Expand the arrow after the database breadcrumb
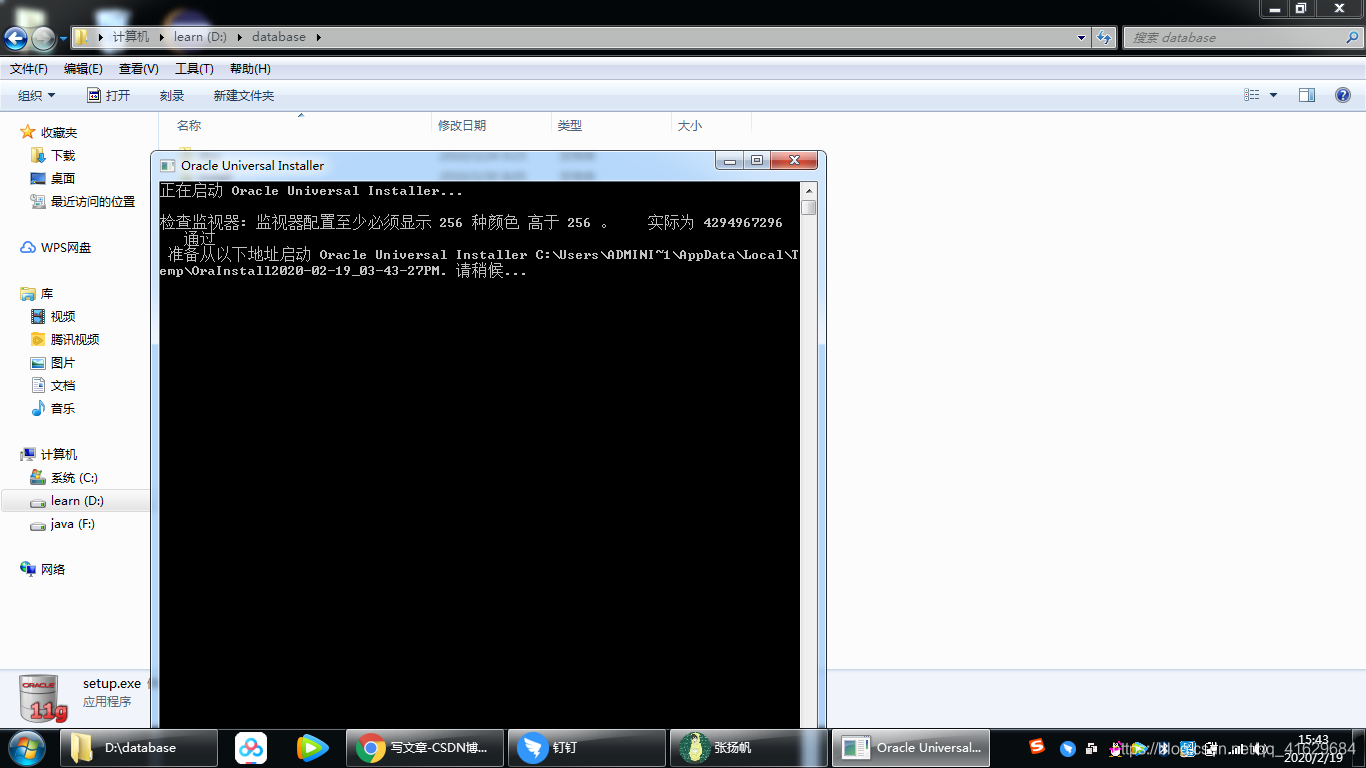Viewport: 1366px width, 768px height. point(319,37)
